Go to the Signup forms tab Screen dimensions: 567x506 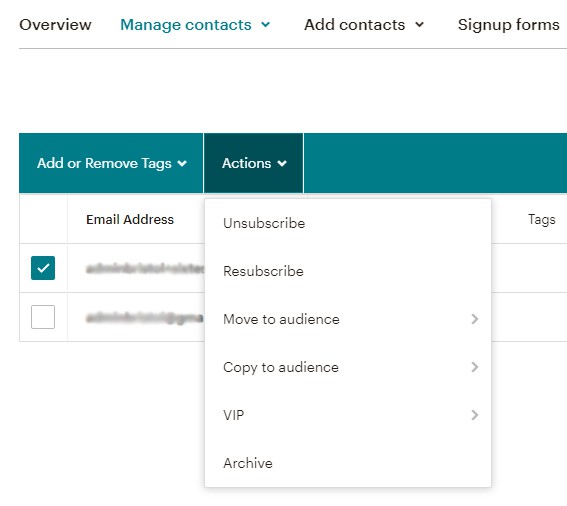(x=508, y=25)
